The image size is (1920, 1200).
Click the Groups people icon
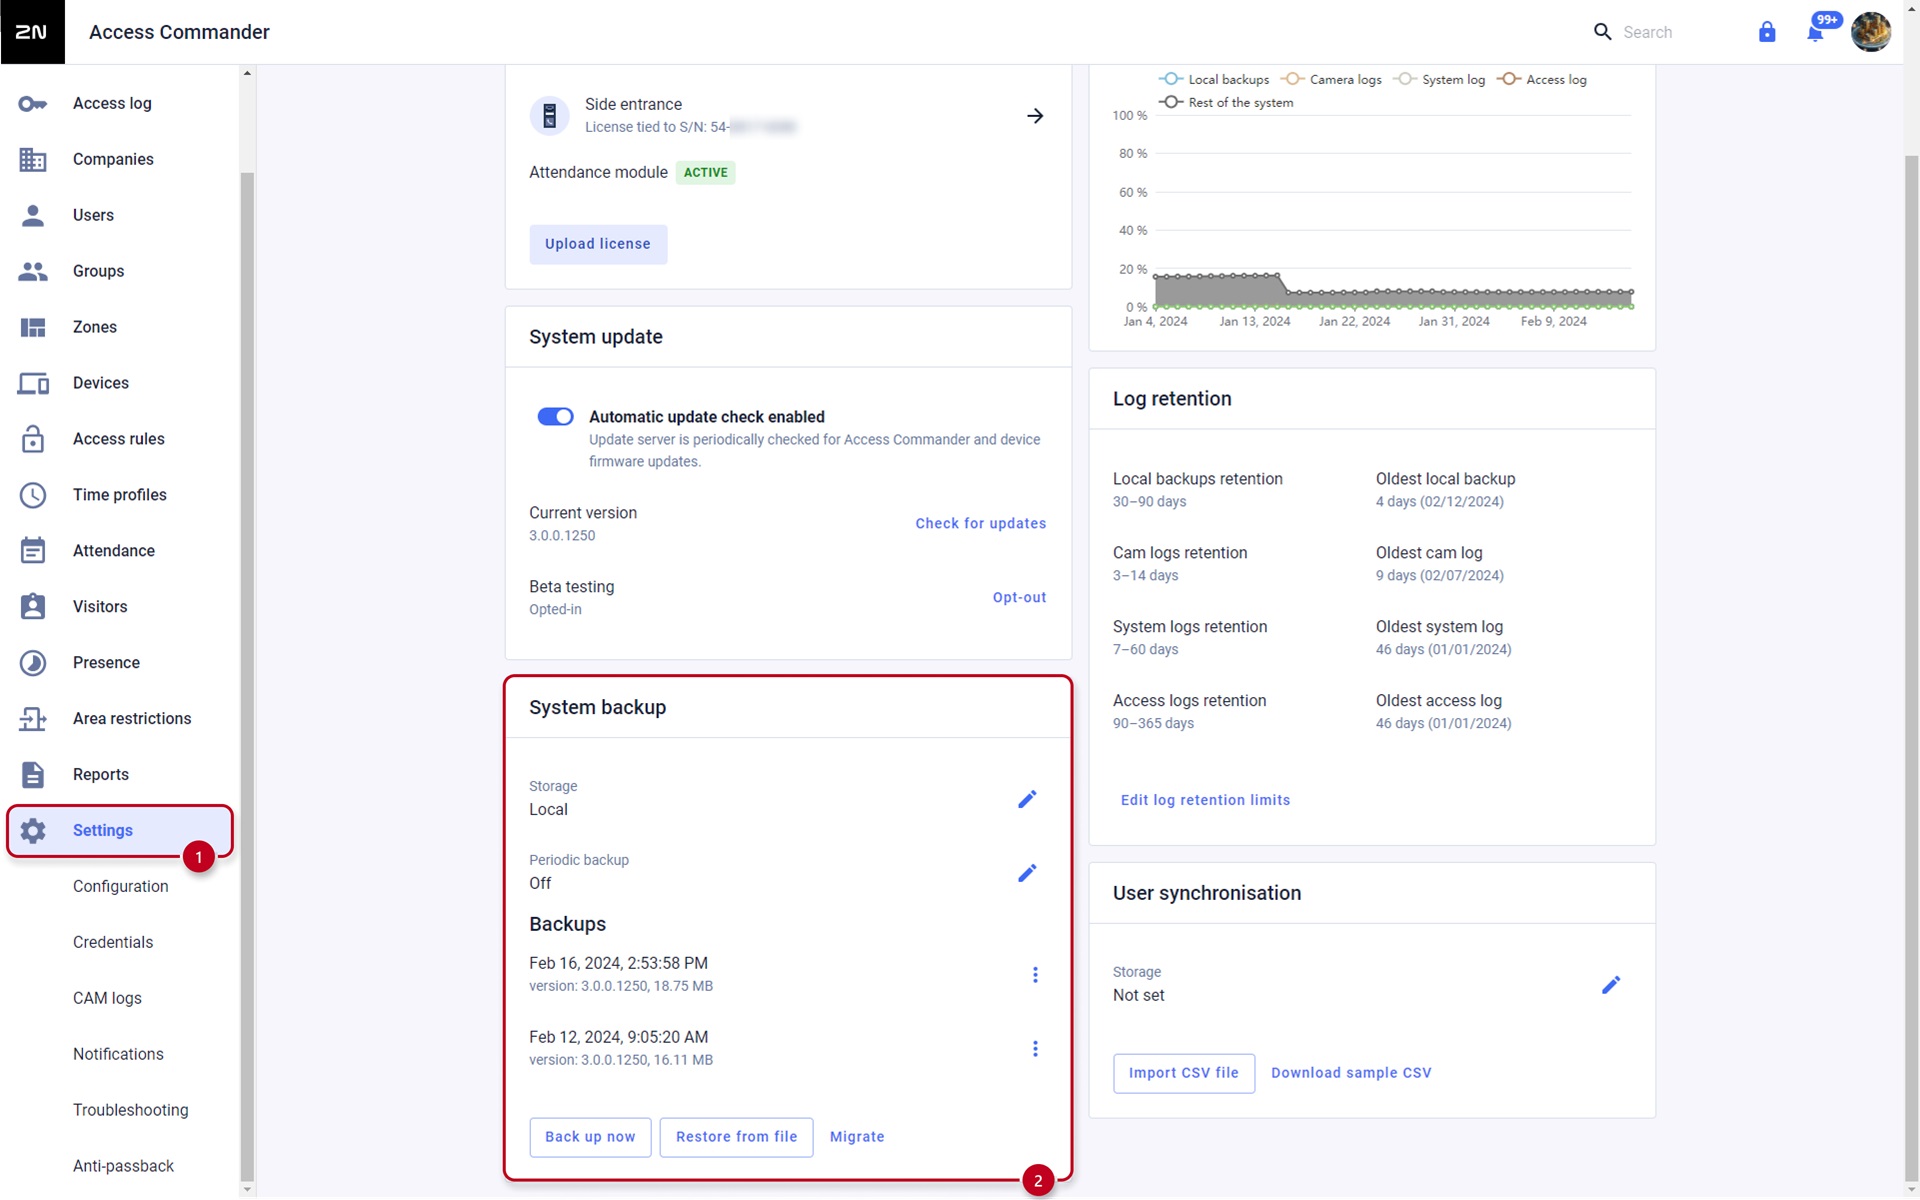click(33, 272)
